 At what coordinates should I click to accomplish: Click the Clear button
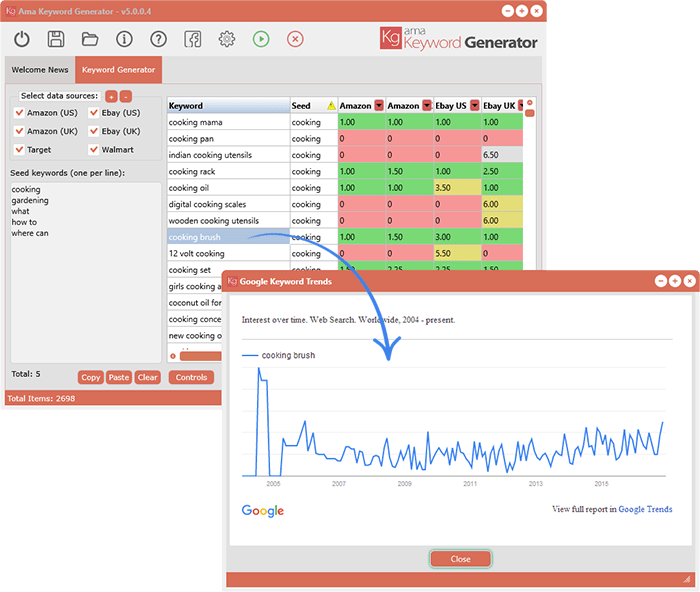147,377
